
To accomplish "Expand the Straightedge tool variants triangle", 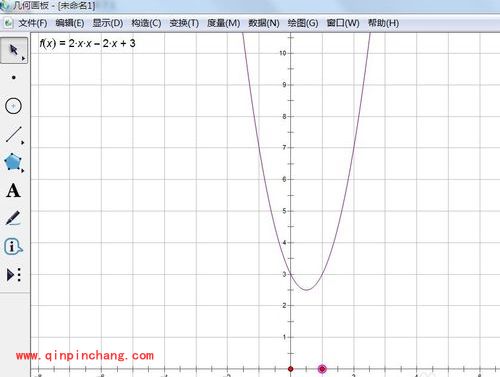I will [x=23, y=143].
